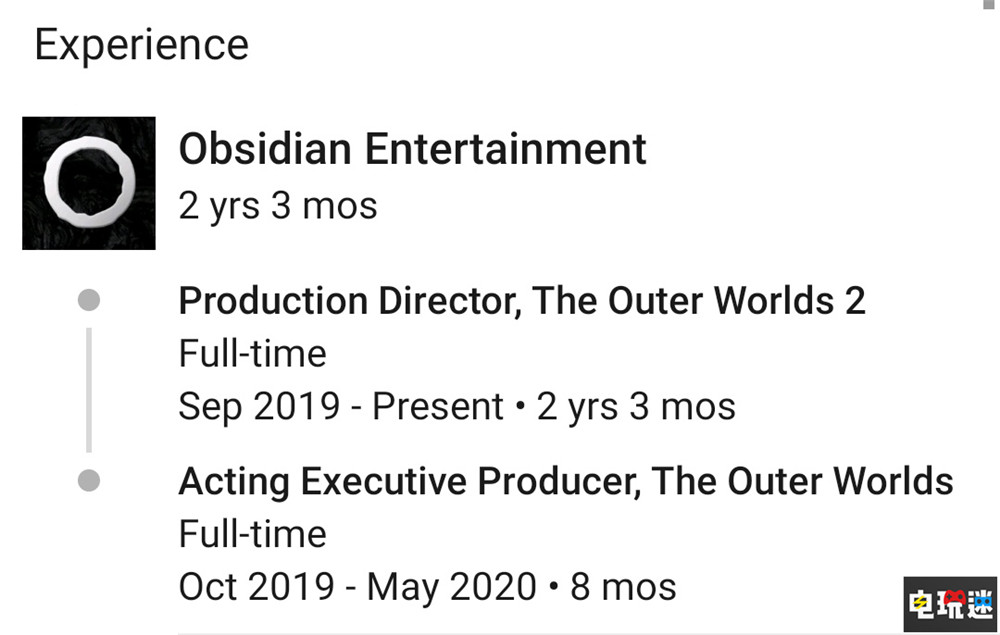Screen dimensions: 1000x635
Task: Click the company total duration under Obsidian Entertainment
Action: click(x=278, y=206)
